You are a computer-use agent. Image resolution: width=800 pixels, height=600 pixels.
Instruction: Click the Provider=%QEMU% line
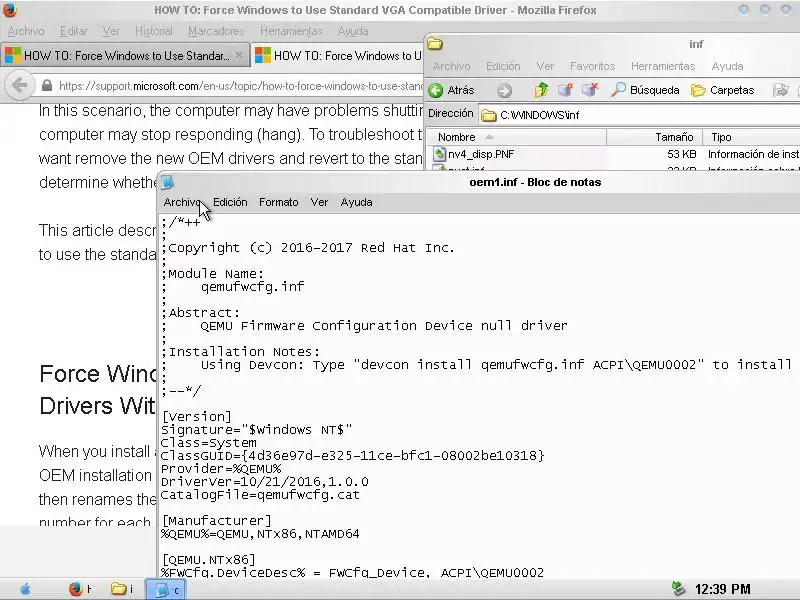[221, 469]
